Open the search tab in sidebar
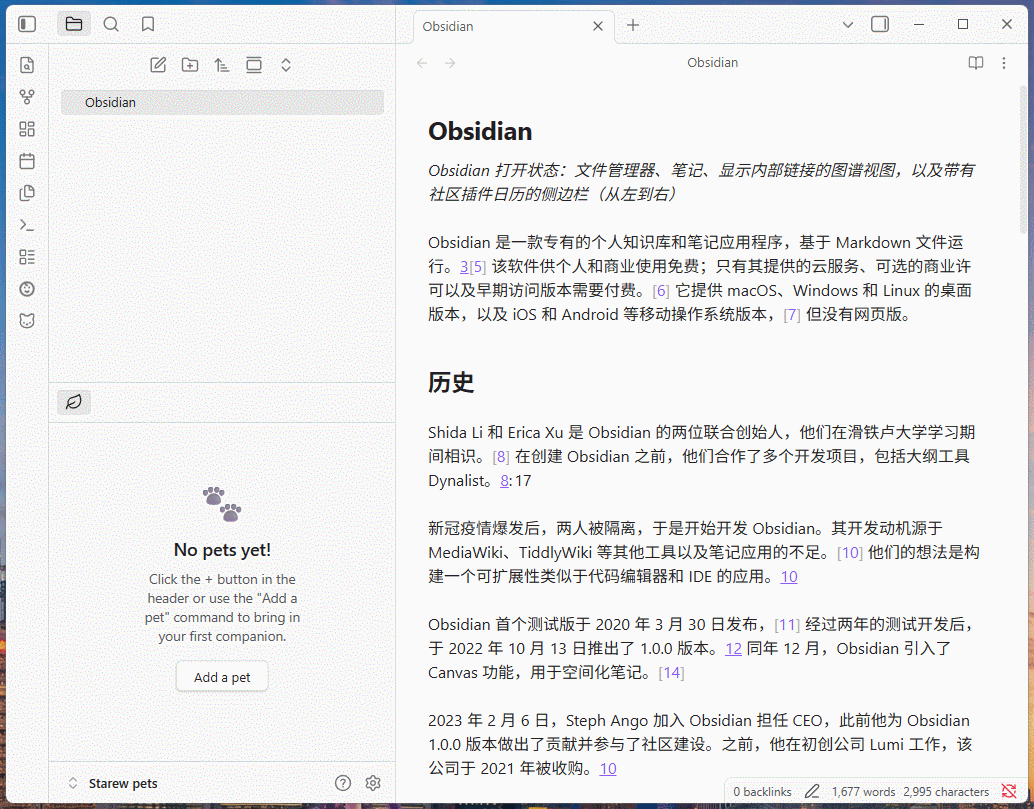Image resolution: width=1034 pixels, height=809 pixels. (x=111, y=24)
